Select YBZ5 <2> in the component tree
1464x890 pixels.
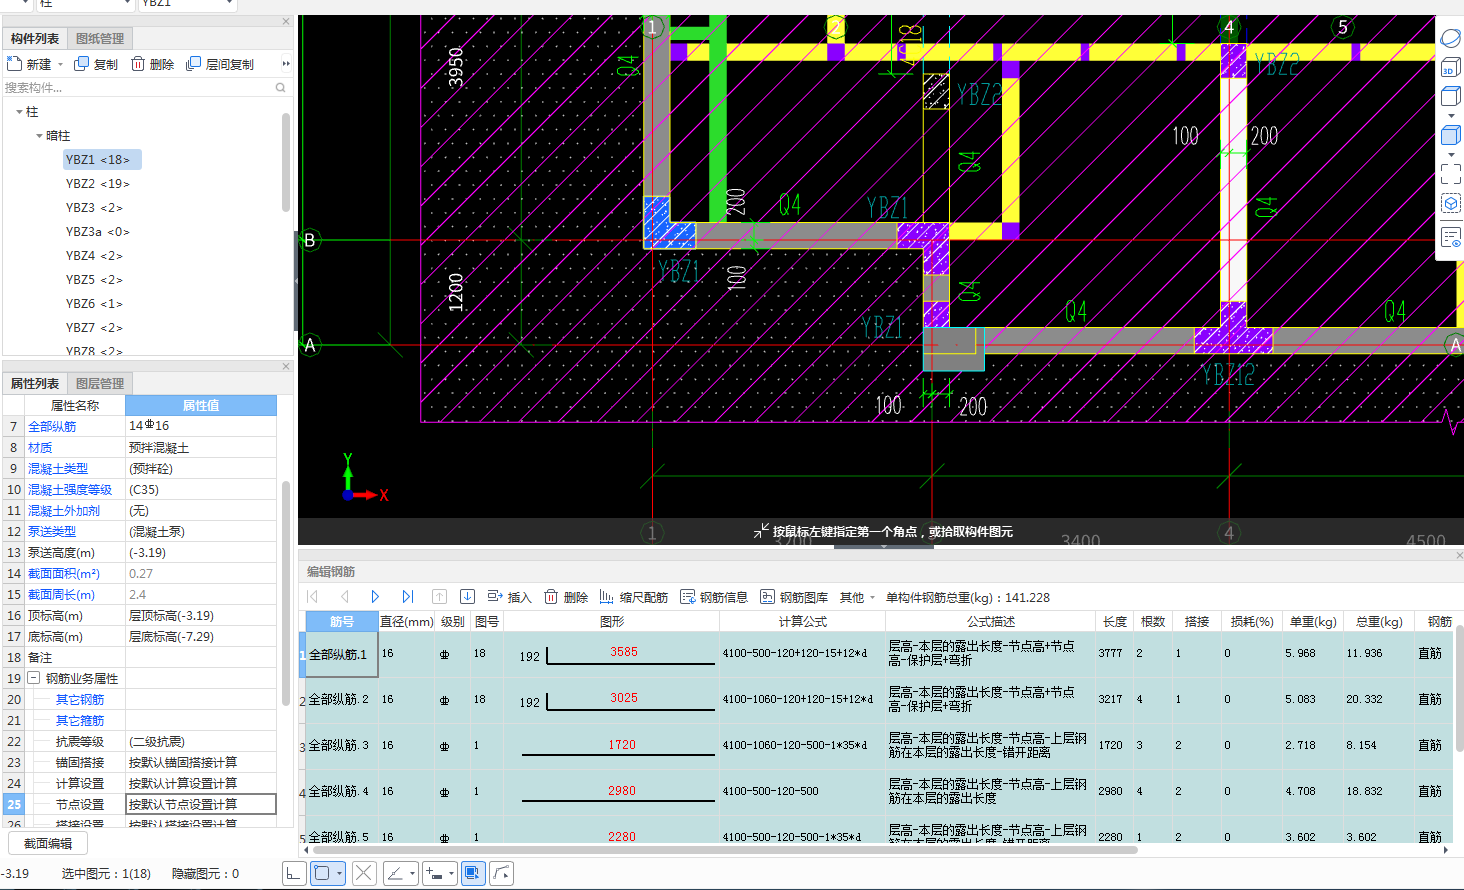pyautogui.click(x=94, y=280)
